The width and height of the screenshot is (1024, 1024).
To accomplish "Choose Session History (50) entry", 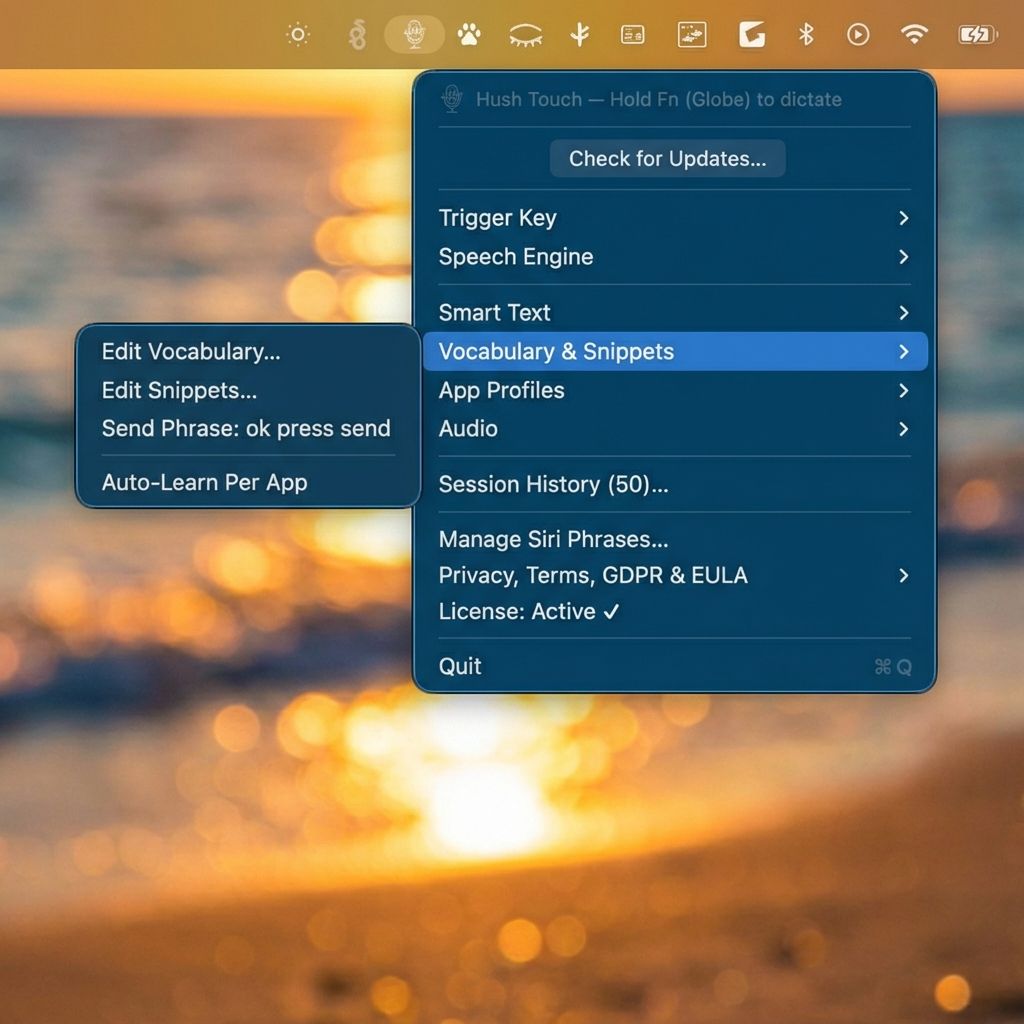I will 554,485.
